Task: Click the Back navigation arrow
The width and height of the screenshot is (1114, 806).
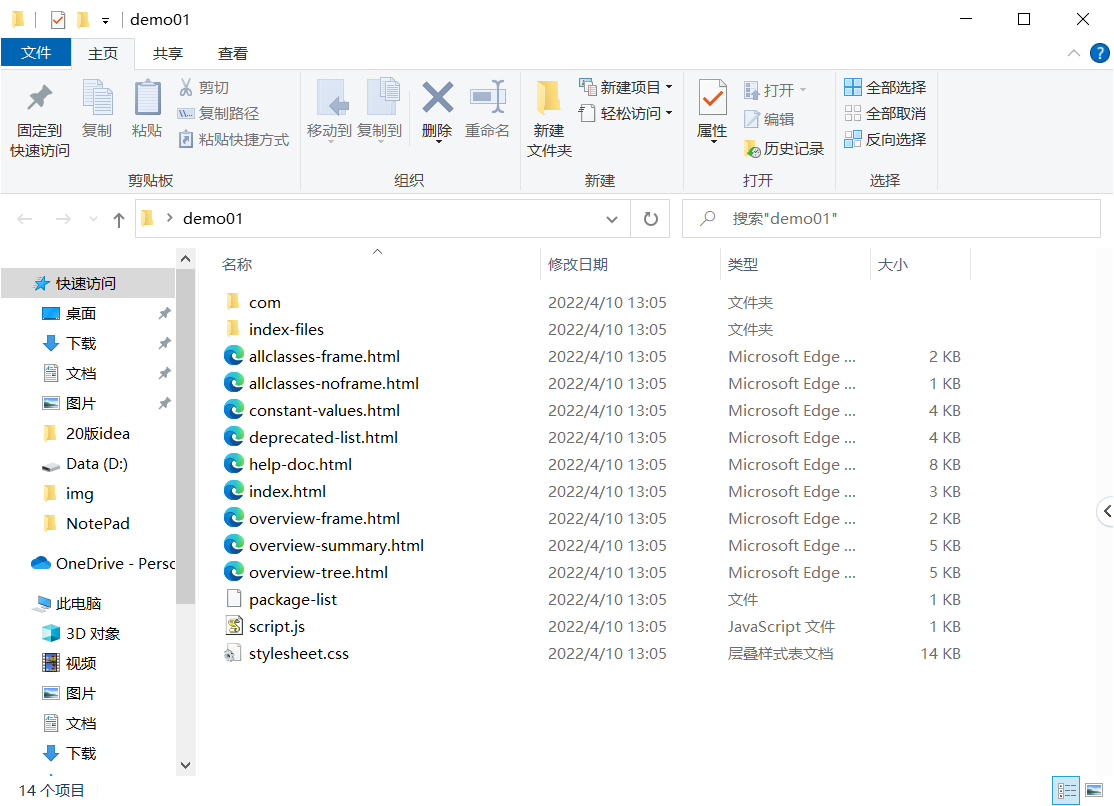Action: coord(25,219)
